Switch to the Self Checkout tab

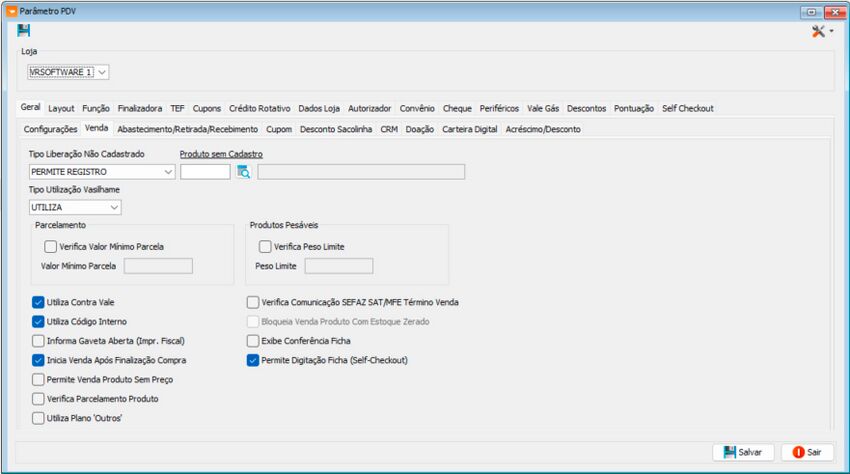(687, 108)
